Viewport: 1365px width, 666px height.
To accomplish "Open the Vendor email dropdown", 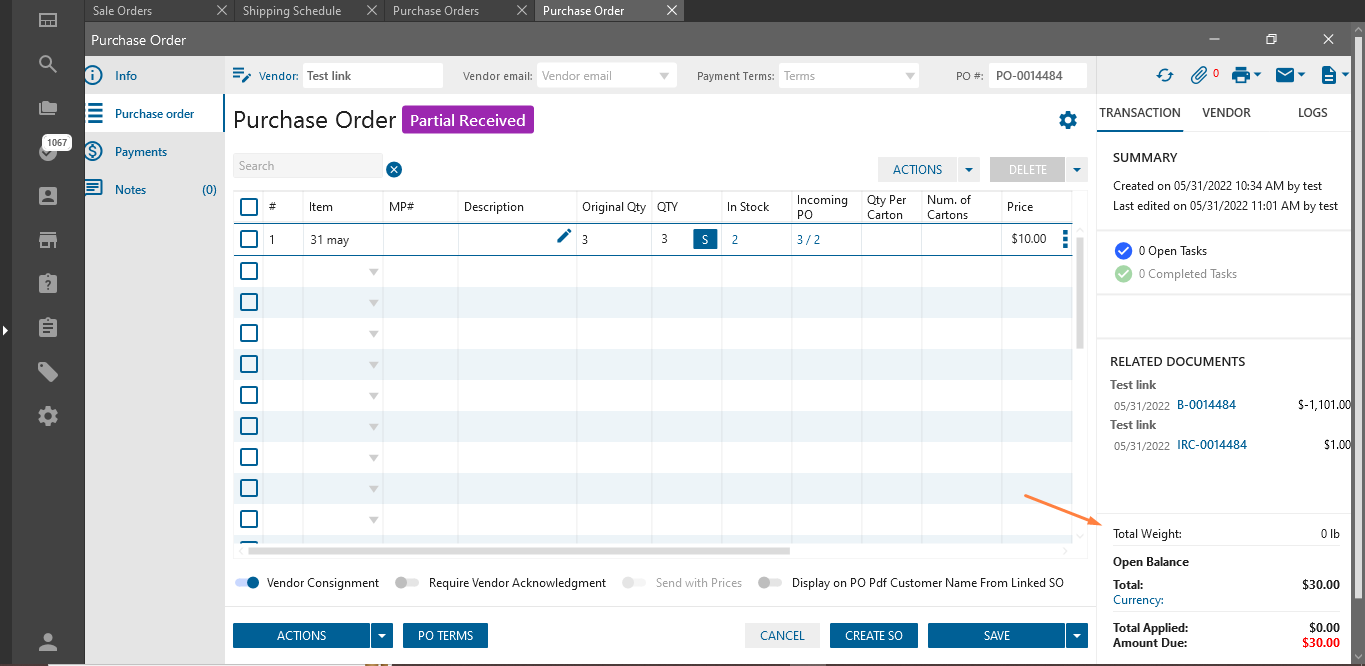I will 664,76.
